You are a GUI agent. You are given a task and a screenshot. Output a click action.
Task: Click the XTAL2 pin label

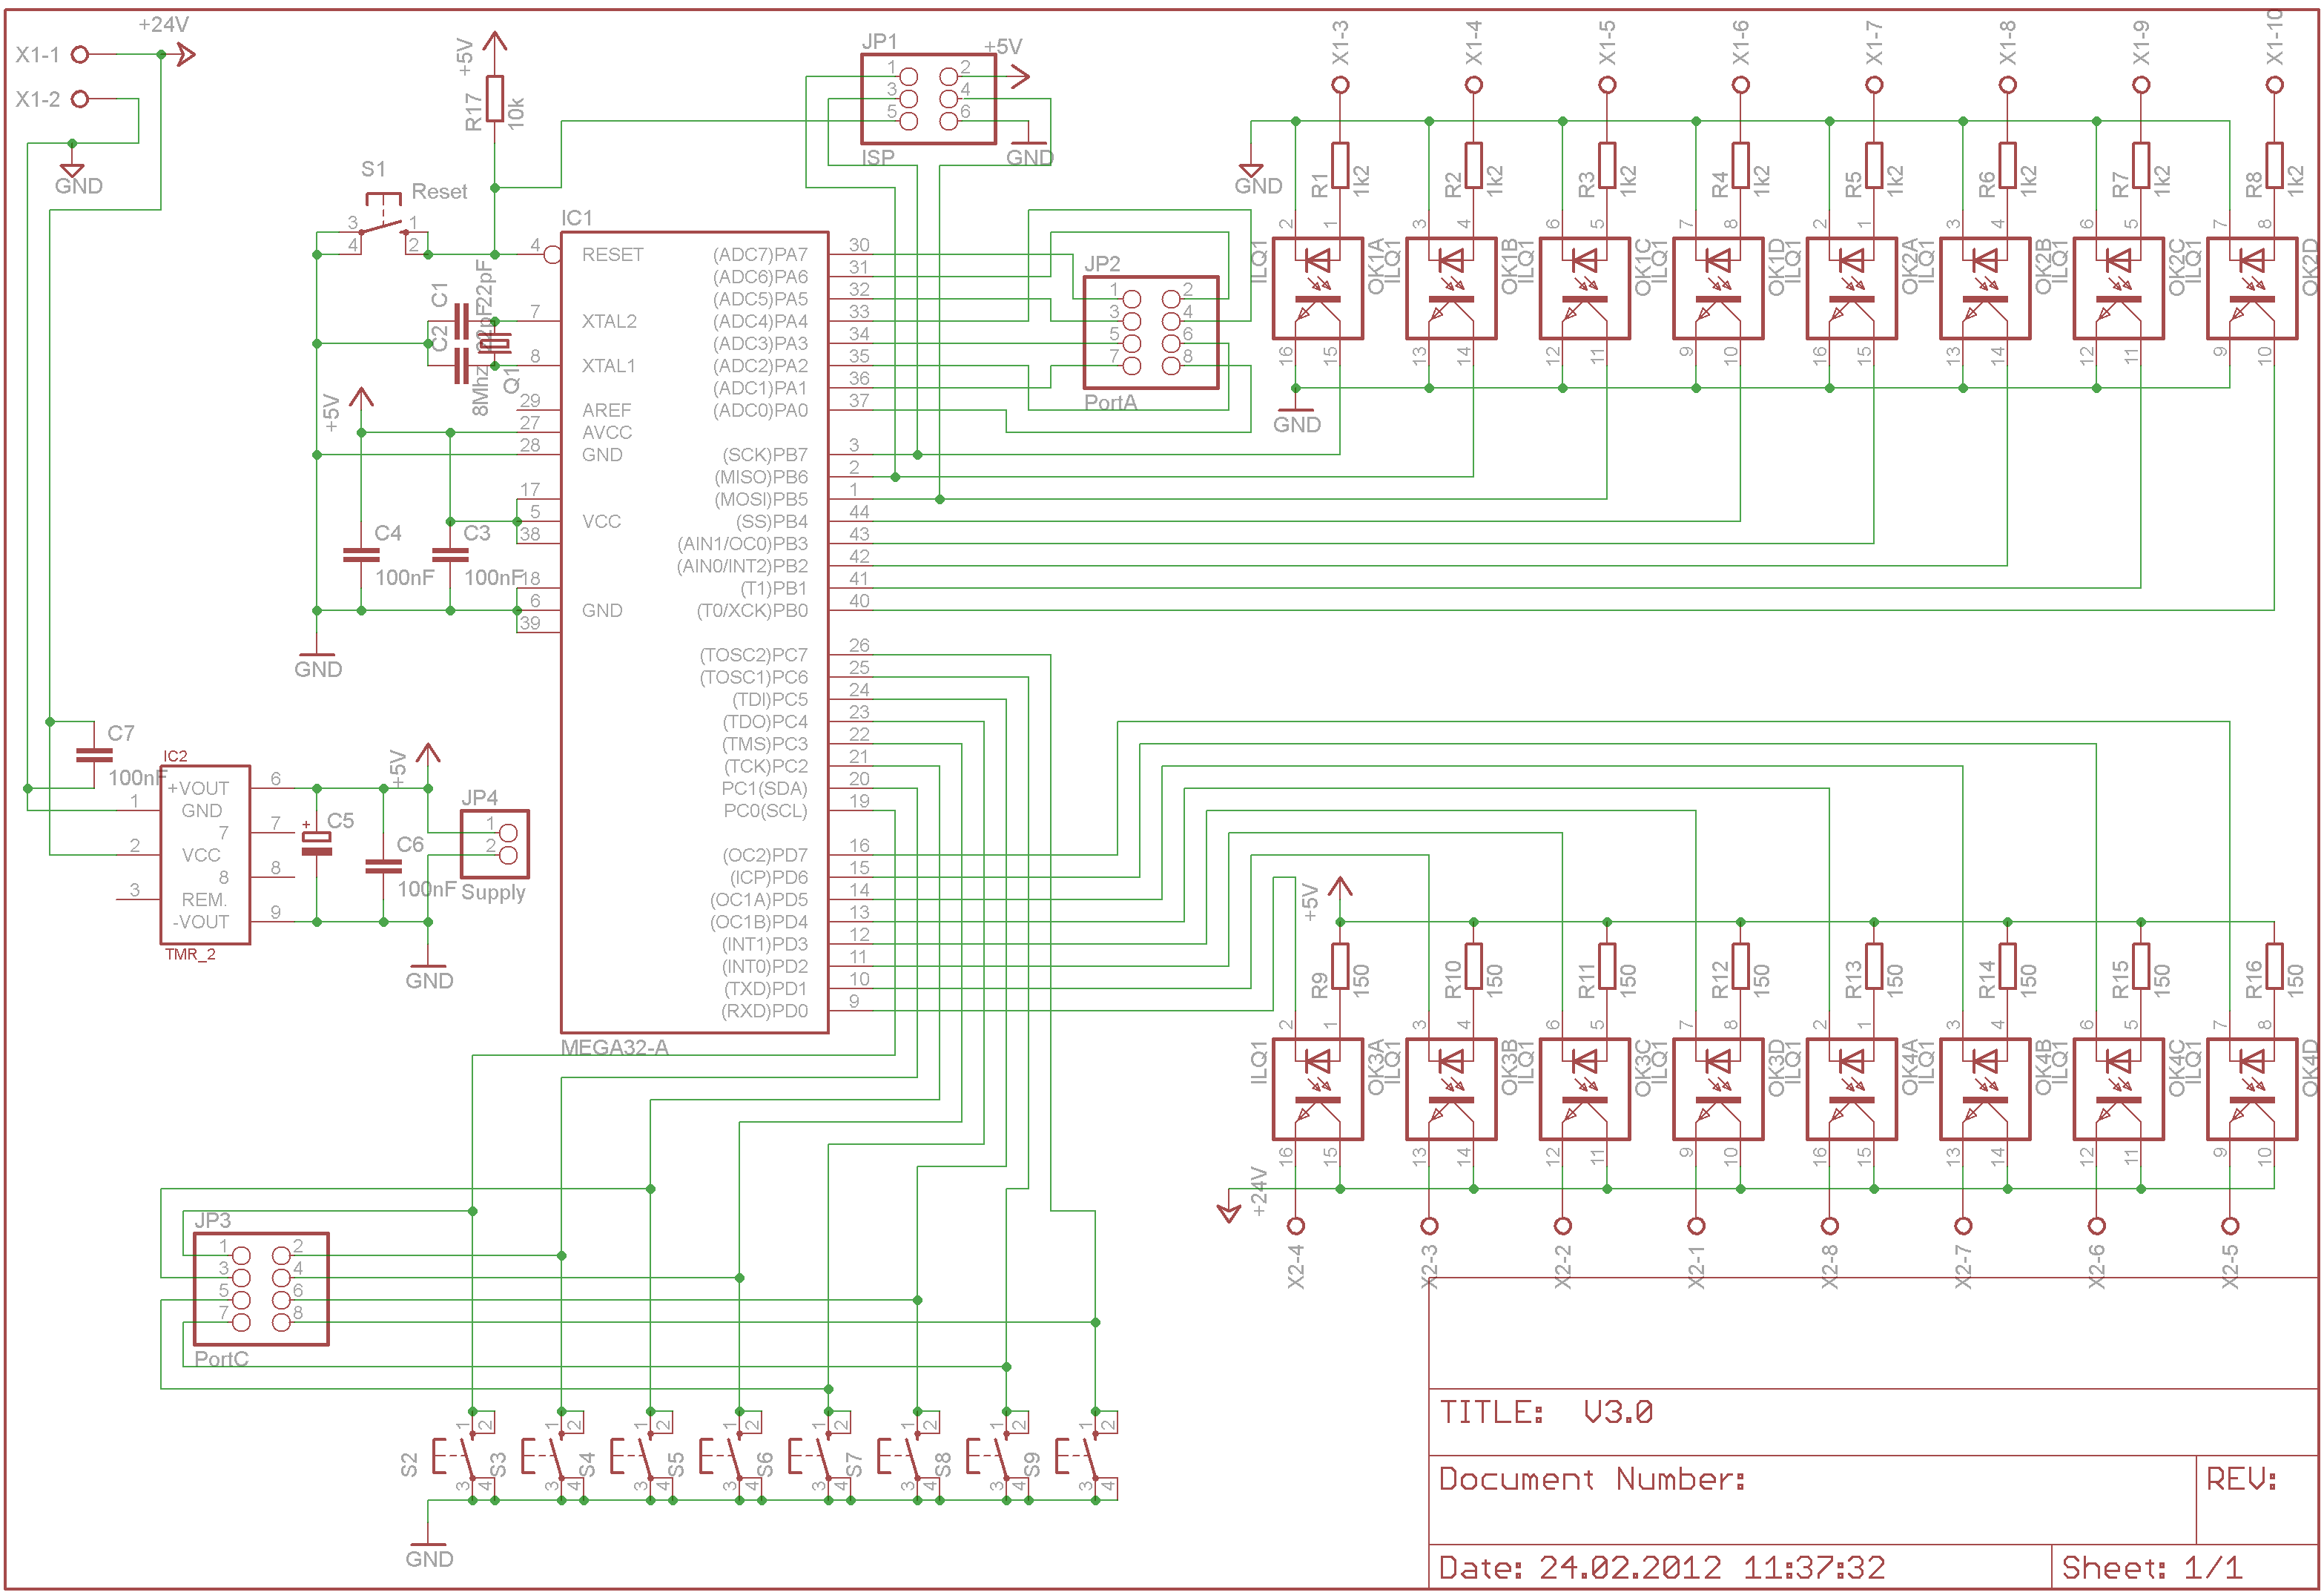click(x=609, y=321)
